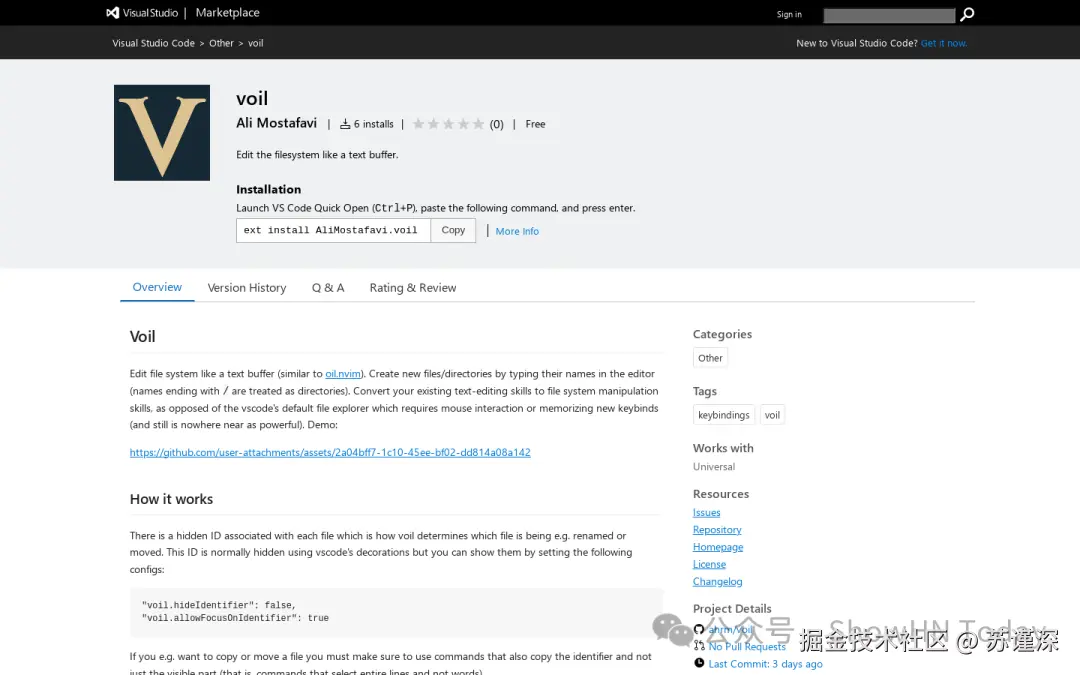This screenshot has height=675, width=1080.
Task: Click Sign in
Action: (x=789, y=14)
